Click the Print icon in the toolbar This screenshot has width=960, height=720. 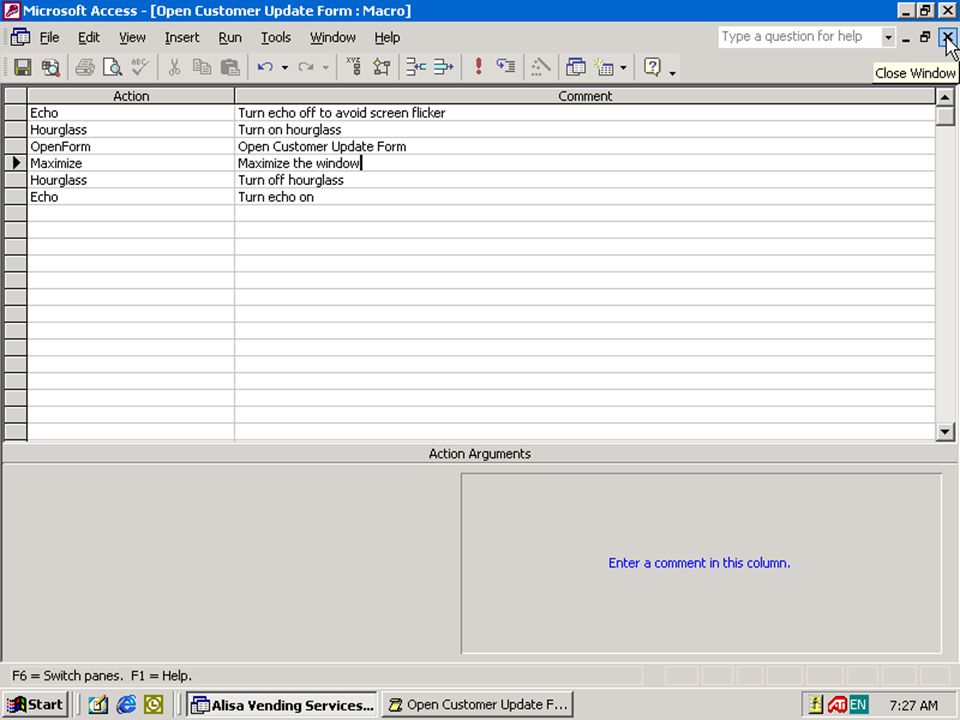click(85, 67)
